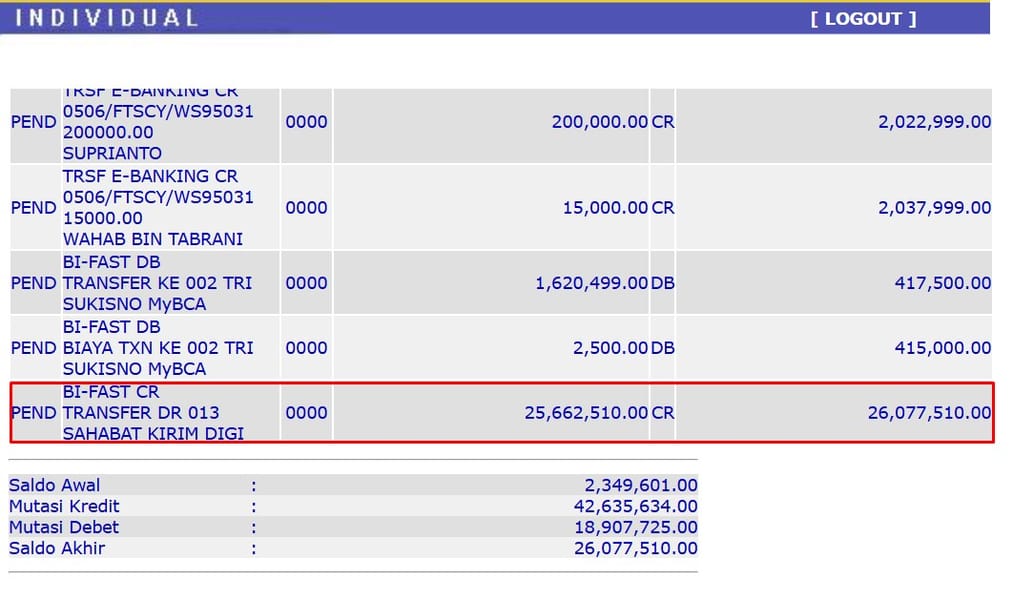Click 0000 branch code in BIAYA TXN row
The width and height of the screenshot is (1012, 600).
tap(307, 348)
